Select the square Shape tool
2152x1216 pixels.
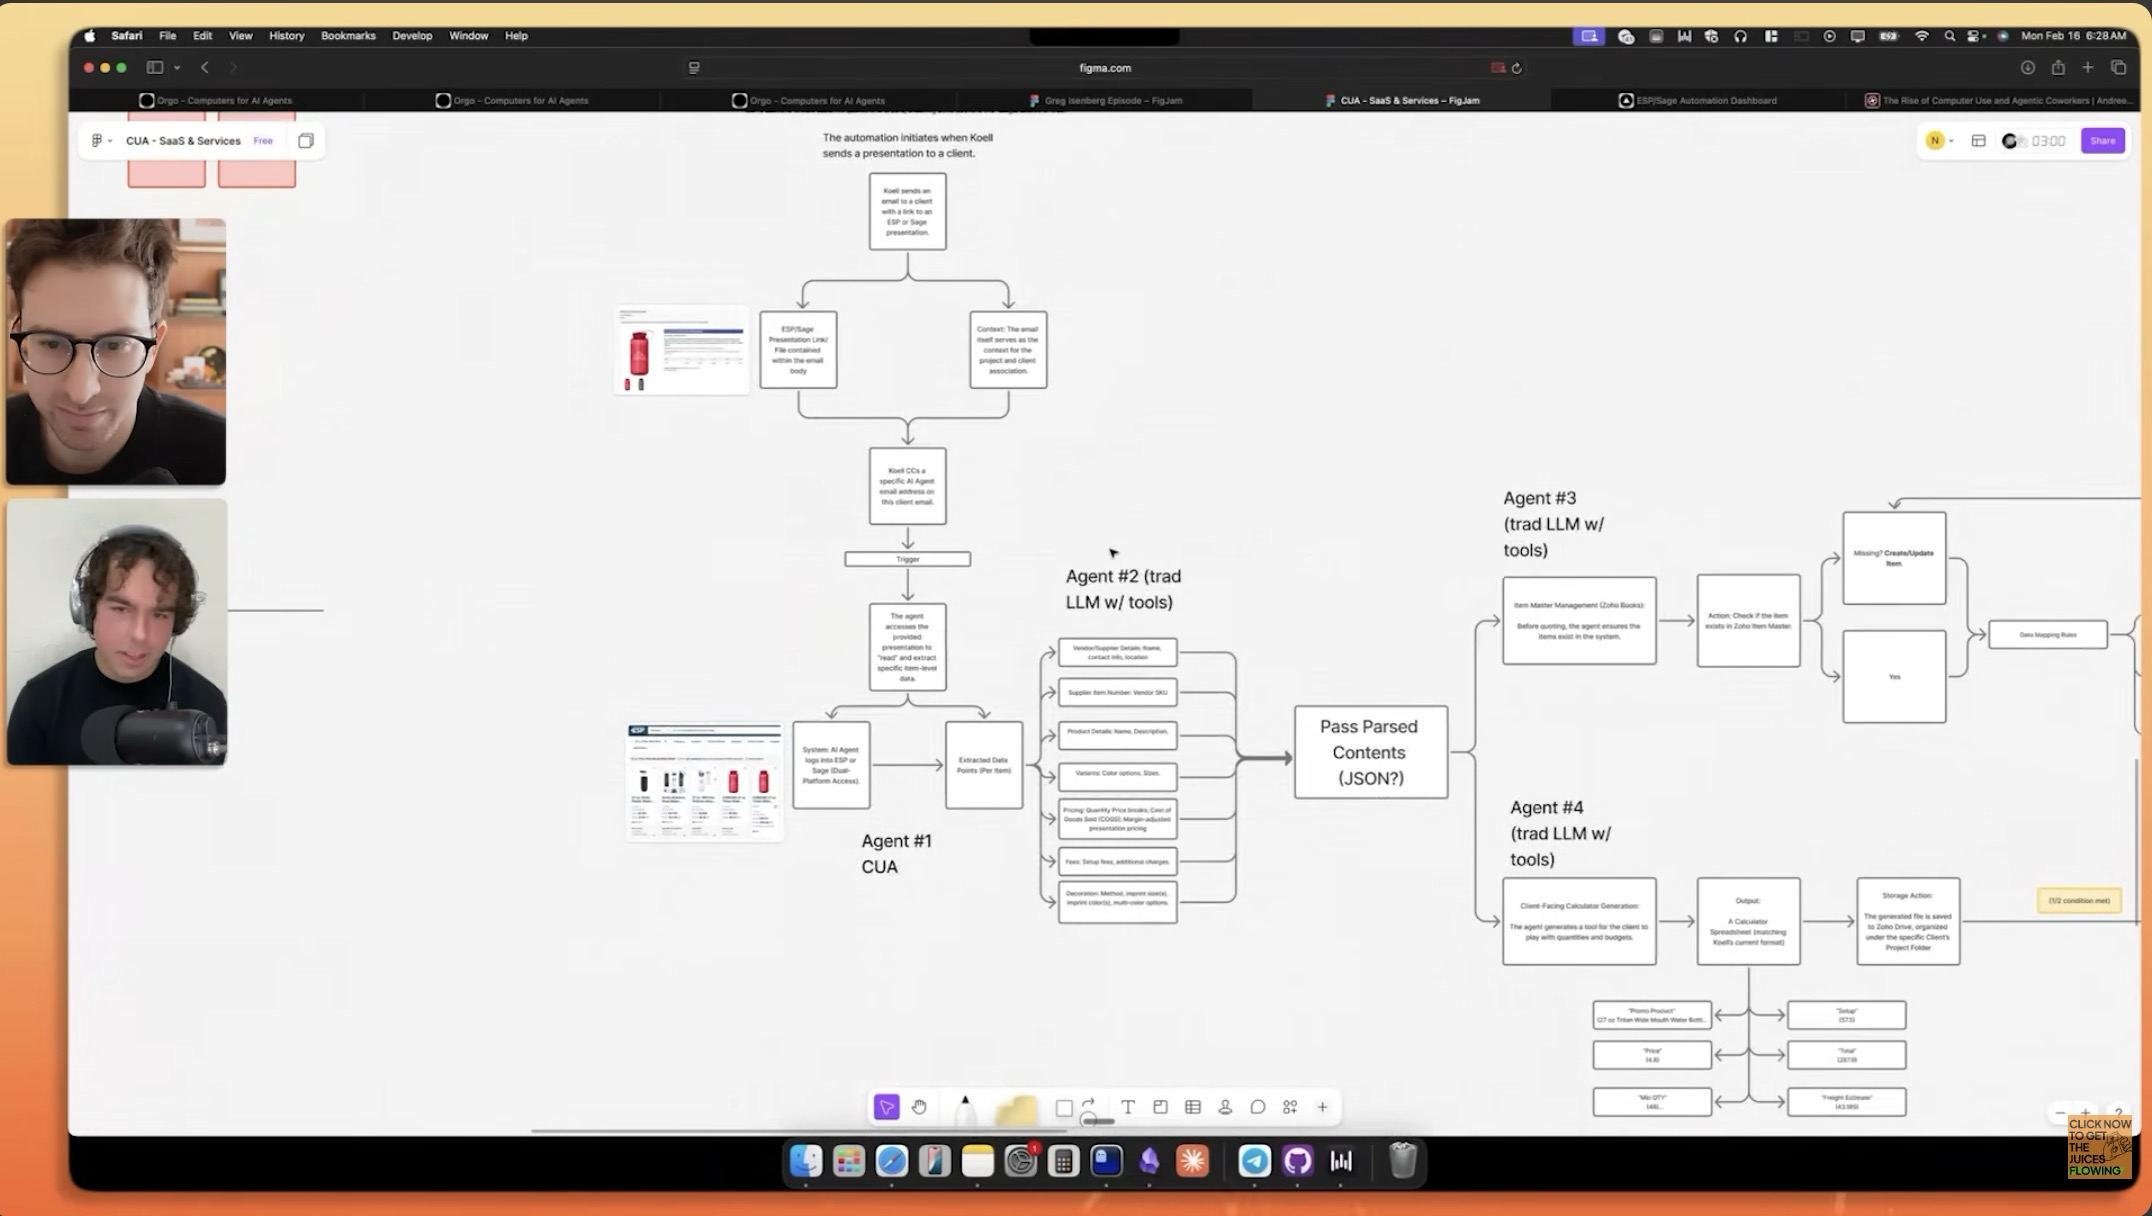(1064, 1108)
